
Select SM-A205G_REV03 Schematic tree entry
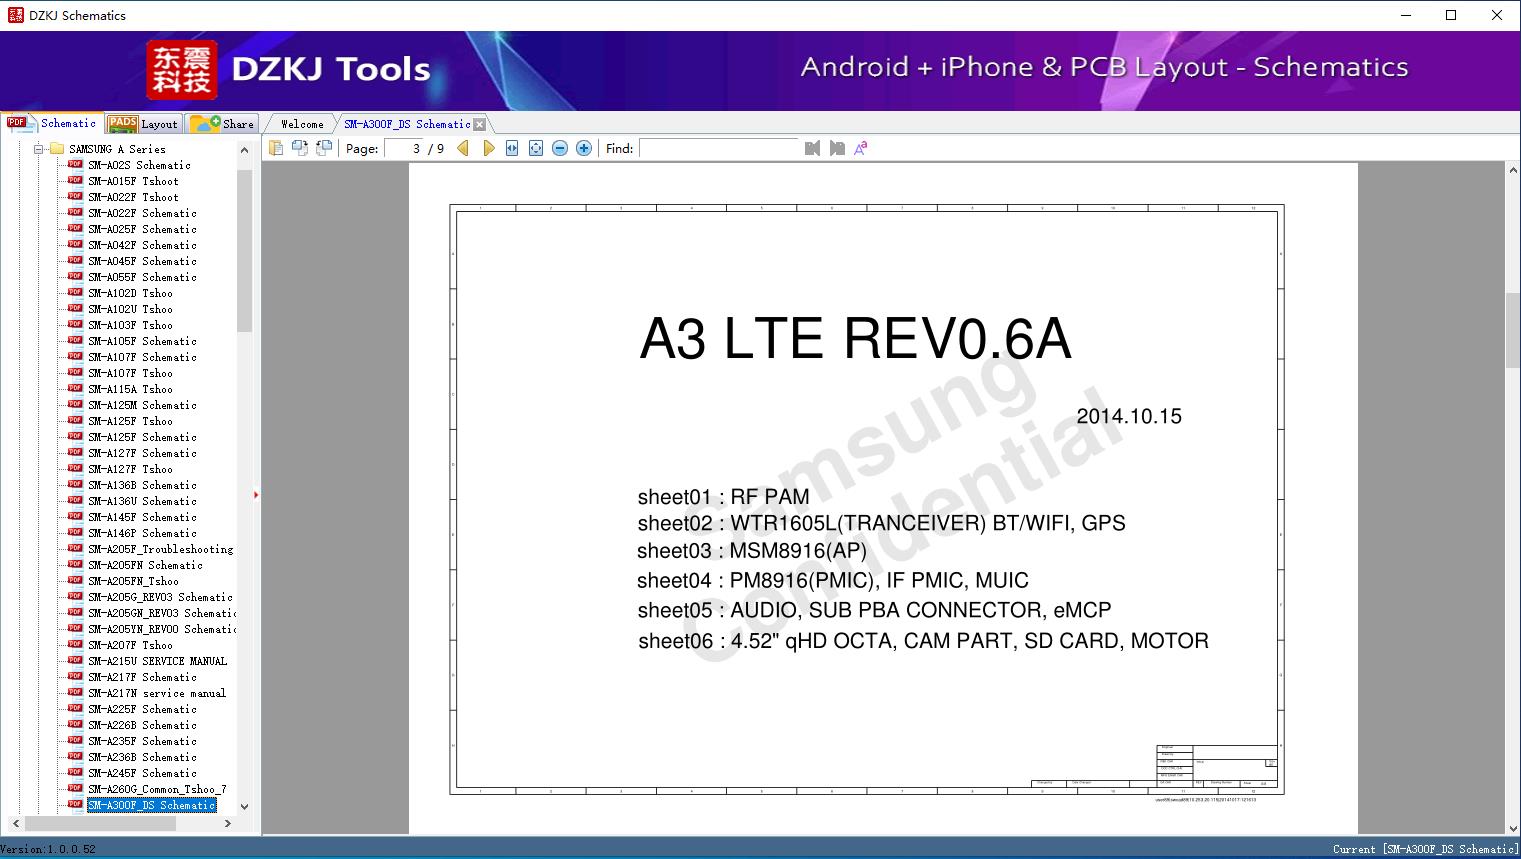pyautogui.click(x=160, y=597)
